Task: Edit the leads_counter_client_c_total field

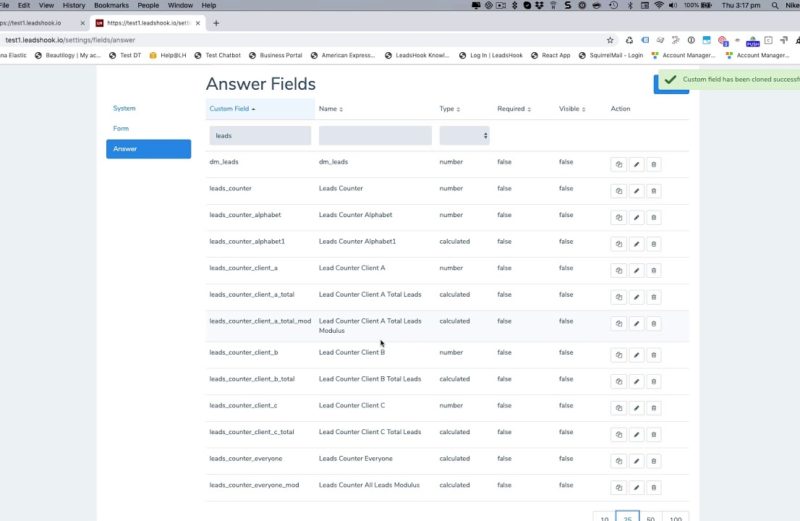Action: [636, 435]
